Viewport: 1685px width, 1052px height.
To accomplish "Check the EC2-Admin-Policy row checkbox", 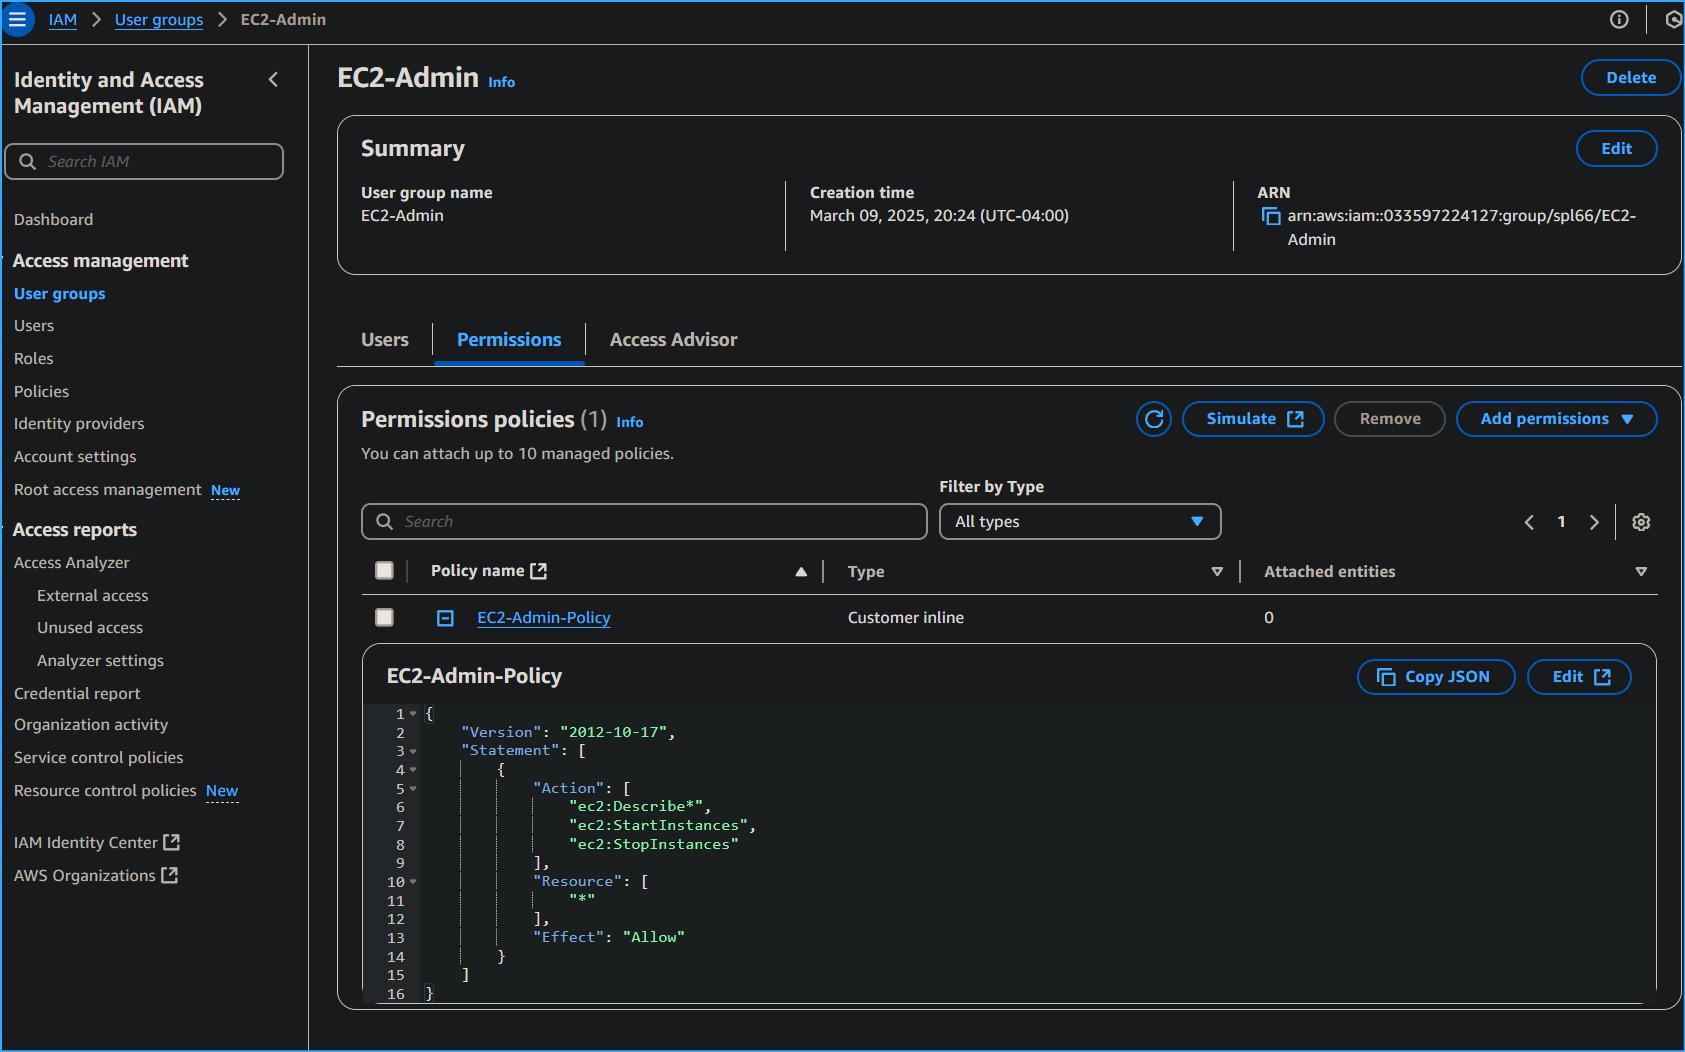I will (384, 618).
